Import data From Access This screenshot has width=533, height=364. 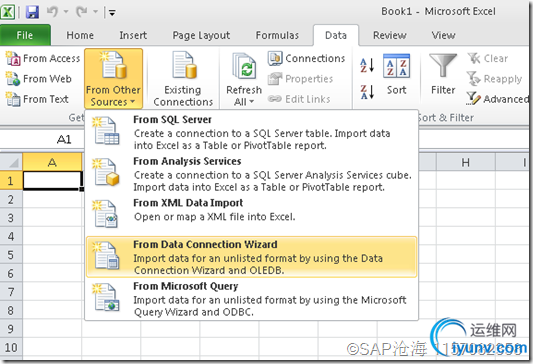(43, 58)
